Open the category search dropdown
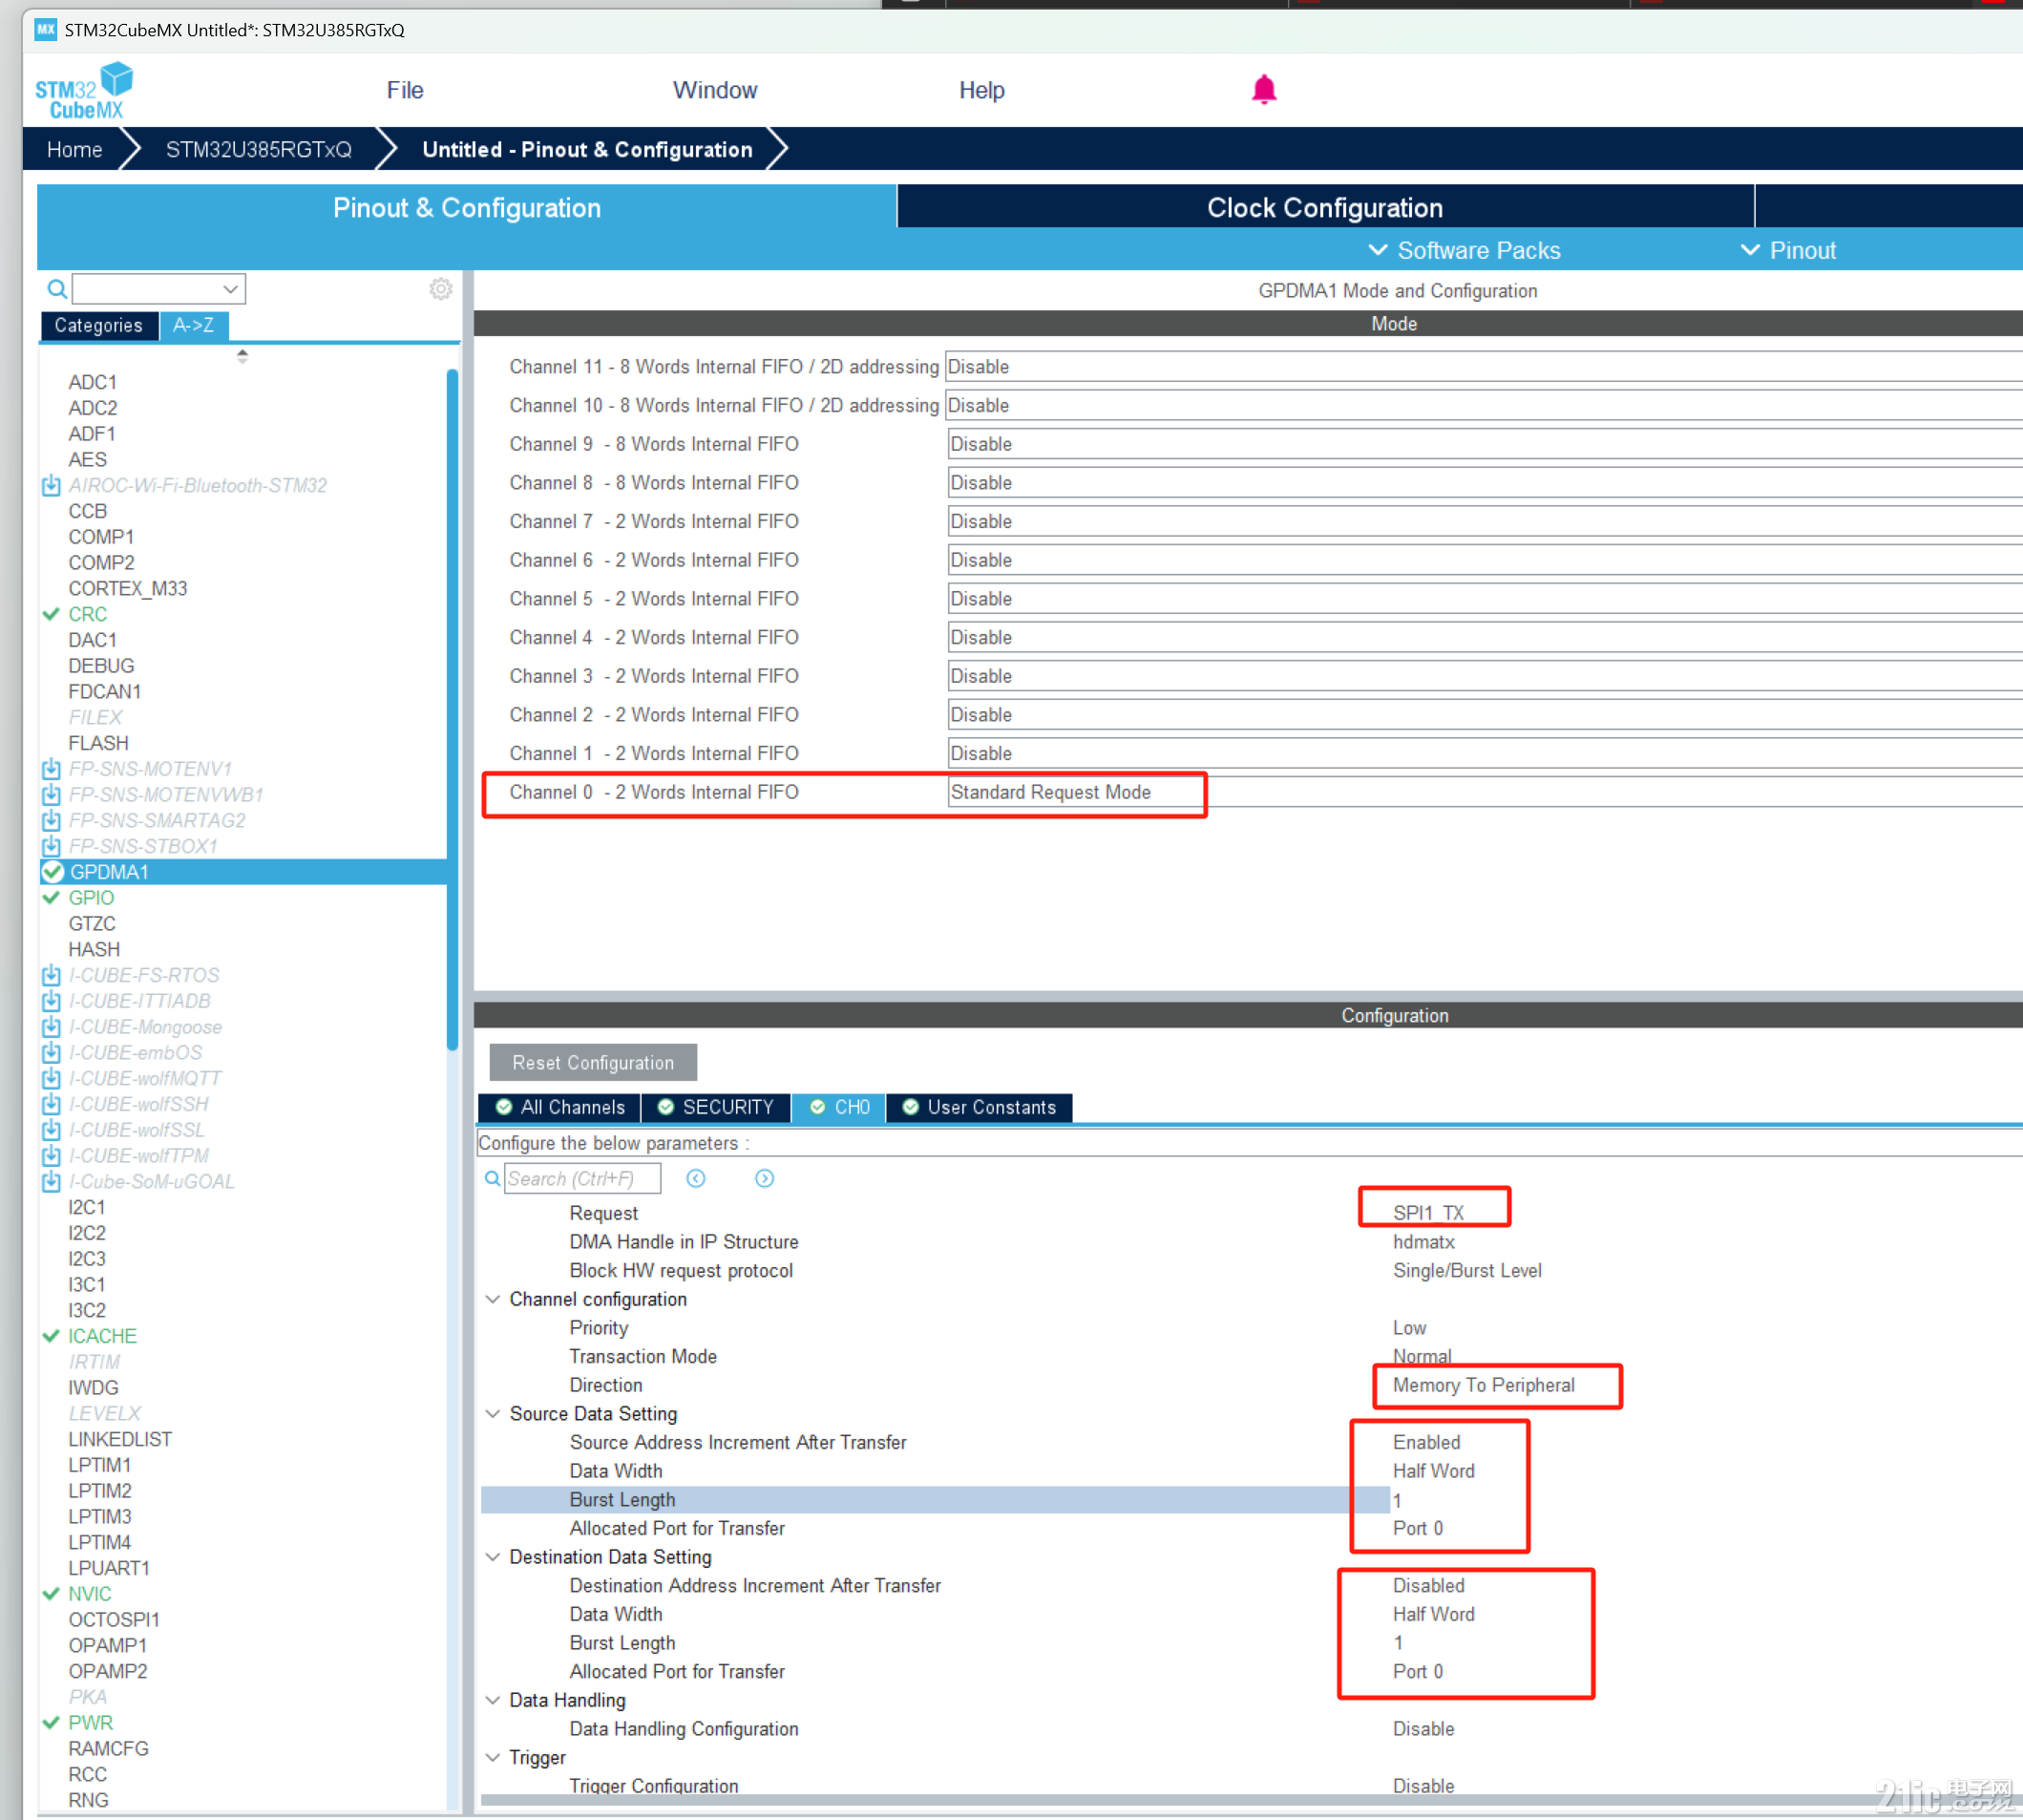 (230, 289)
